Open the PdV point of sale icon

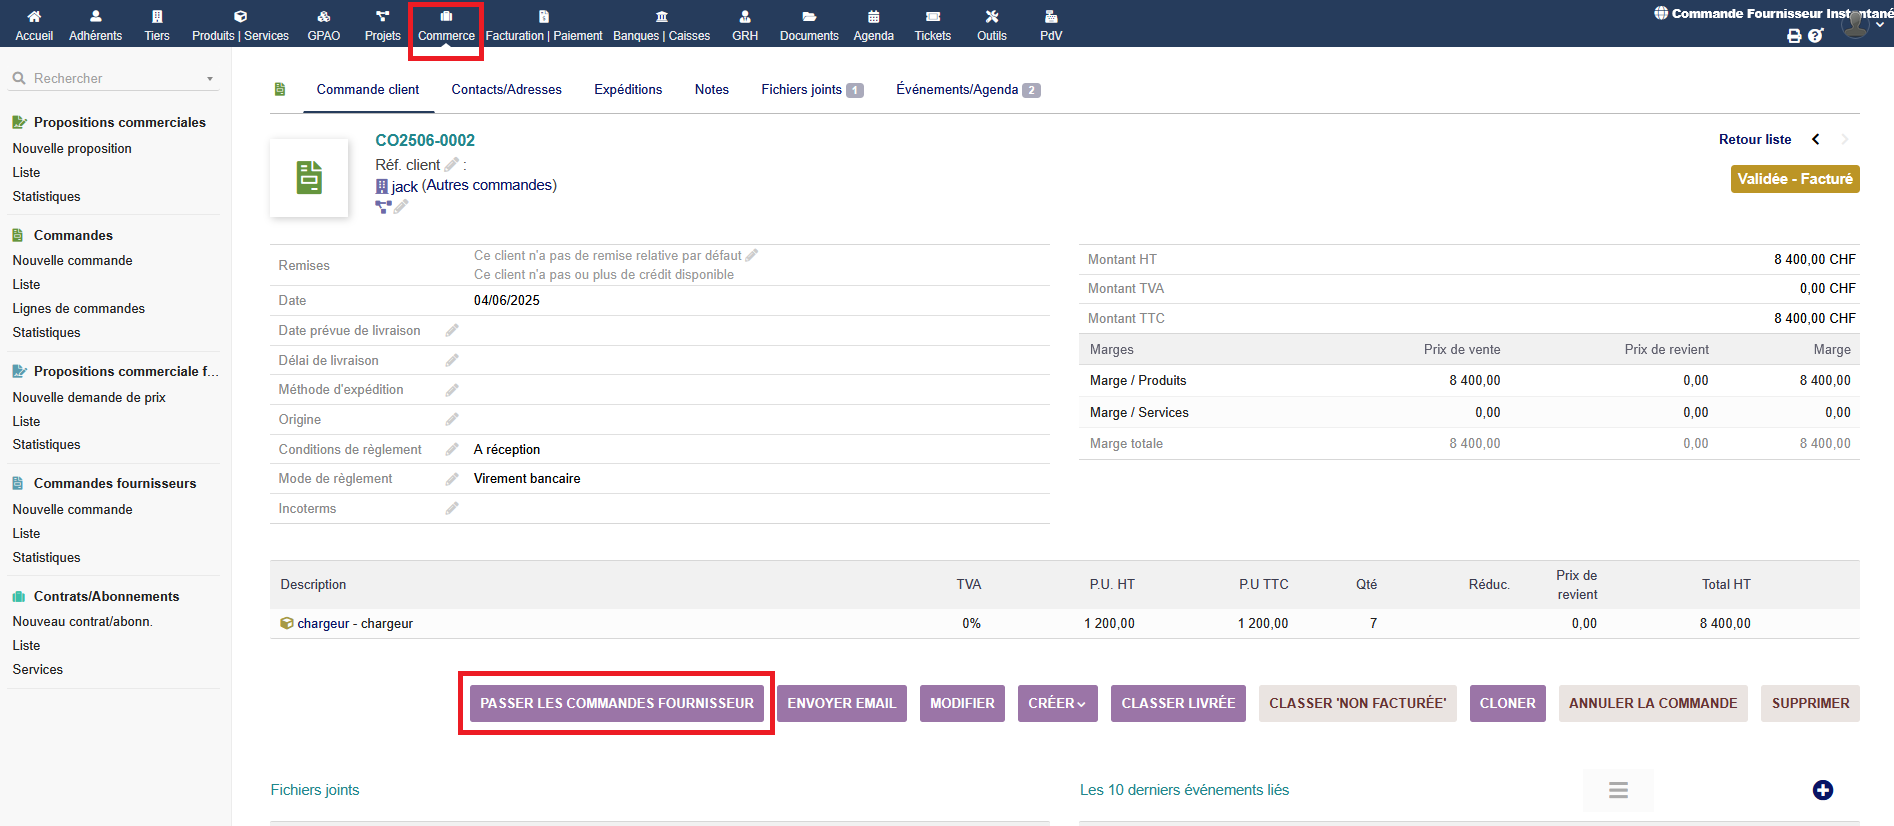(1050, 17)
